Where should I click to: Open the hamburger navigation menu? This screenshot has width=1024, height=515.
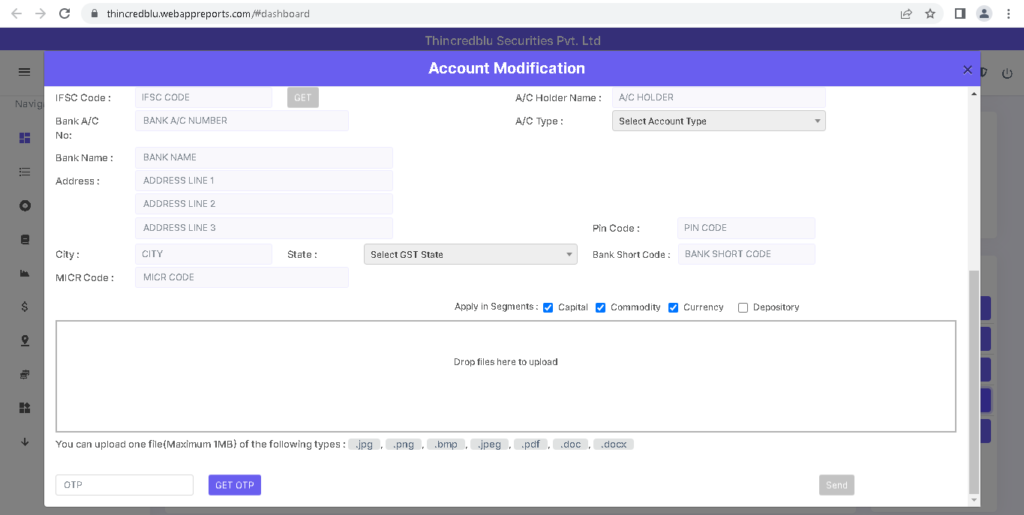point(24,72)
